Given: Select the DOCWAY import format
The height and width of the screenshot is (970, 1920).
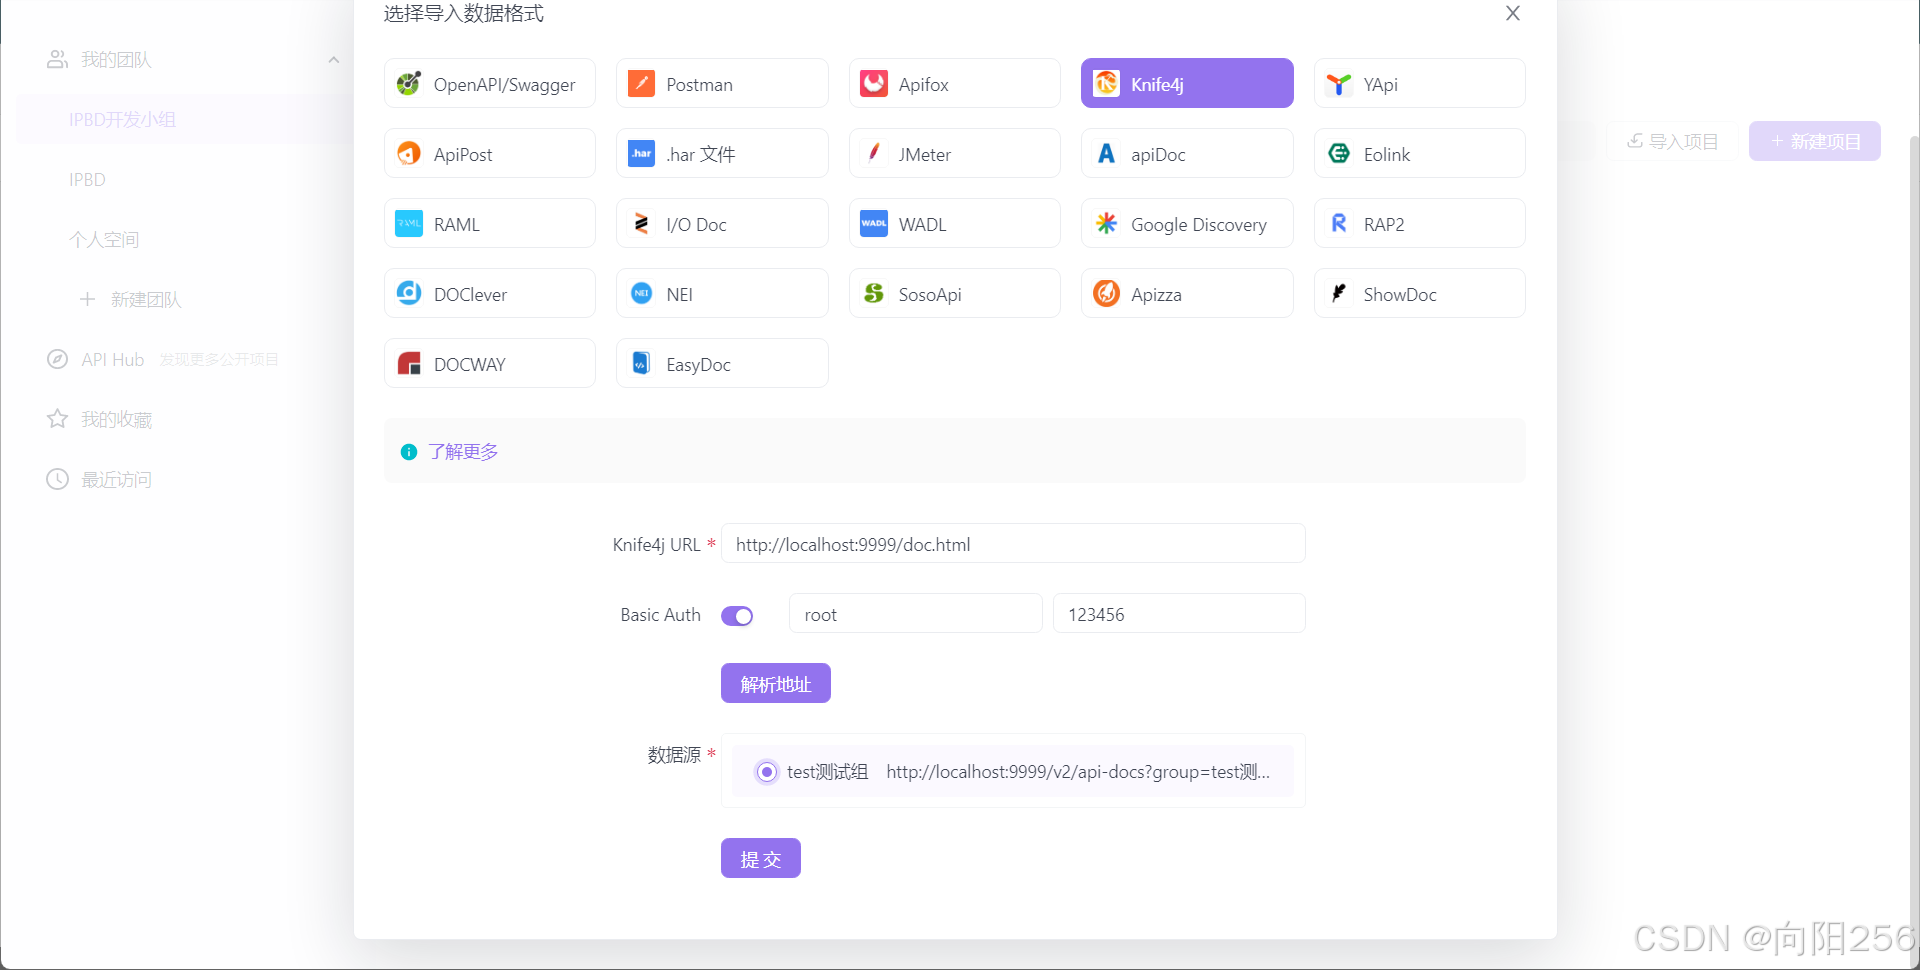Looking at the screenshot, I should pyautogui.click(x=489, y=364).
